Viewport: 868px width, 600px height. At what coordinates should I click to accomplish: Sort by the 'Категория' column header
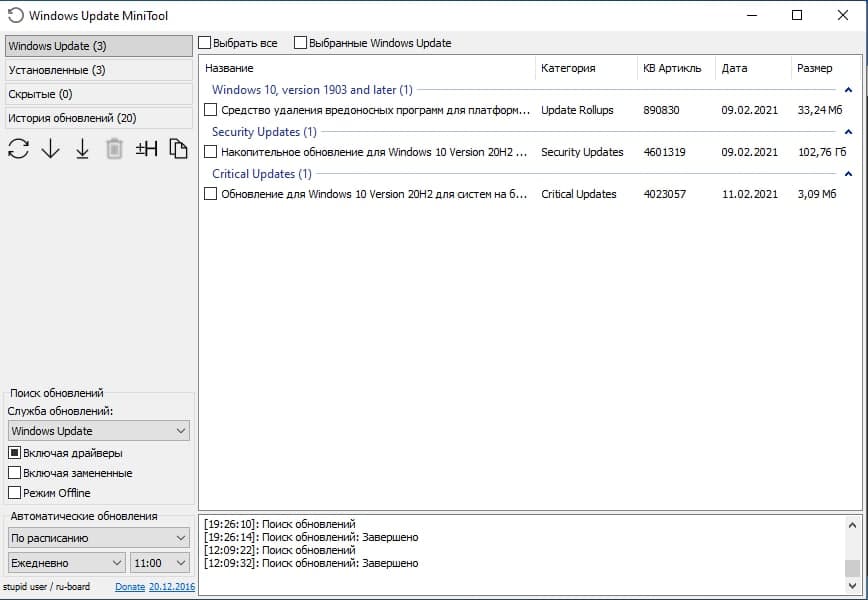[586, 68]
